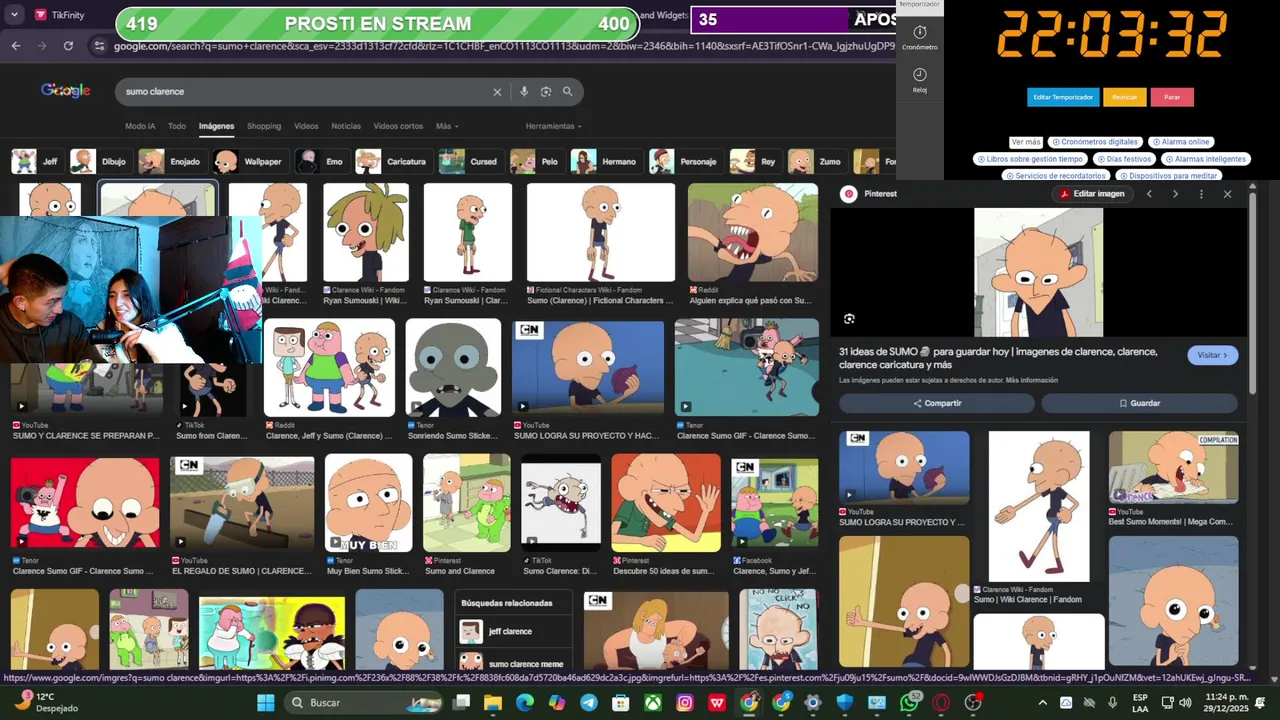Expand the Herramientas tools dropdown
1280x720 pixels.
(x=553, y=126)
